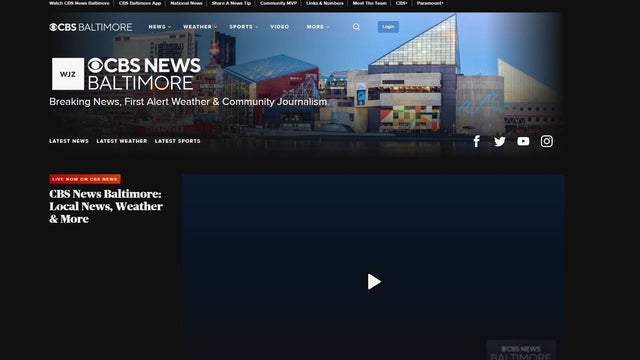Image resolution: width=640 pixels, height=360 pixels.
Task: Open CBS Baltimore Twitter icon
Action: [500, 141]
